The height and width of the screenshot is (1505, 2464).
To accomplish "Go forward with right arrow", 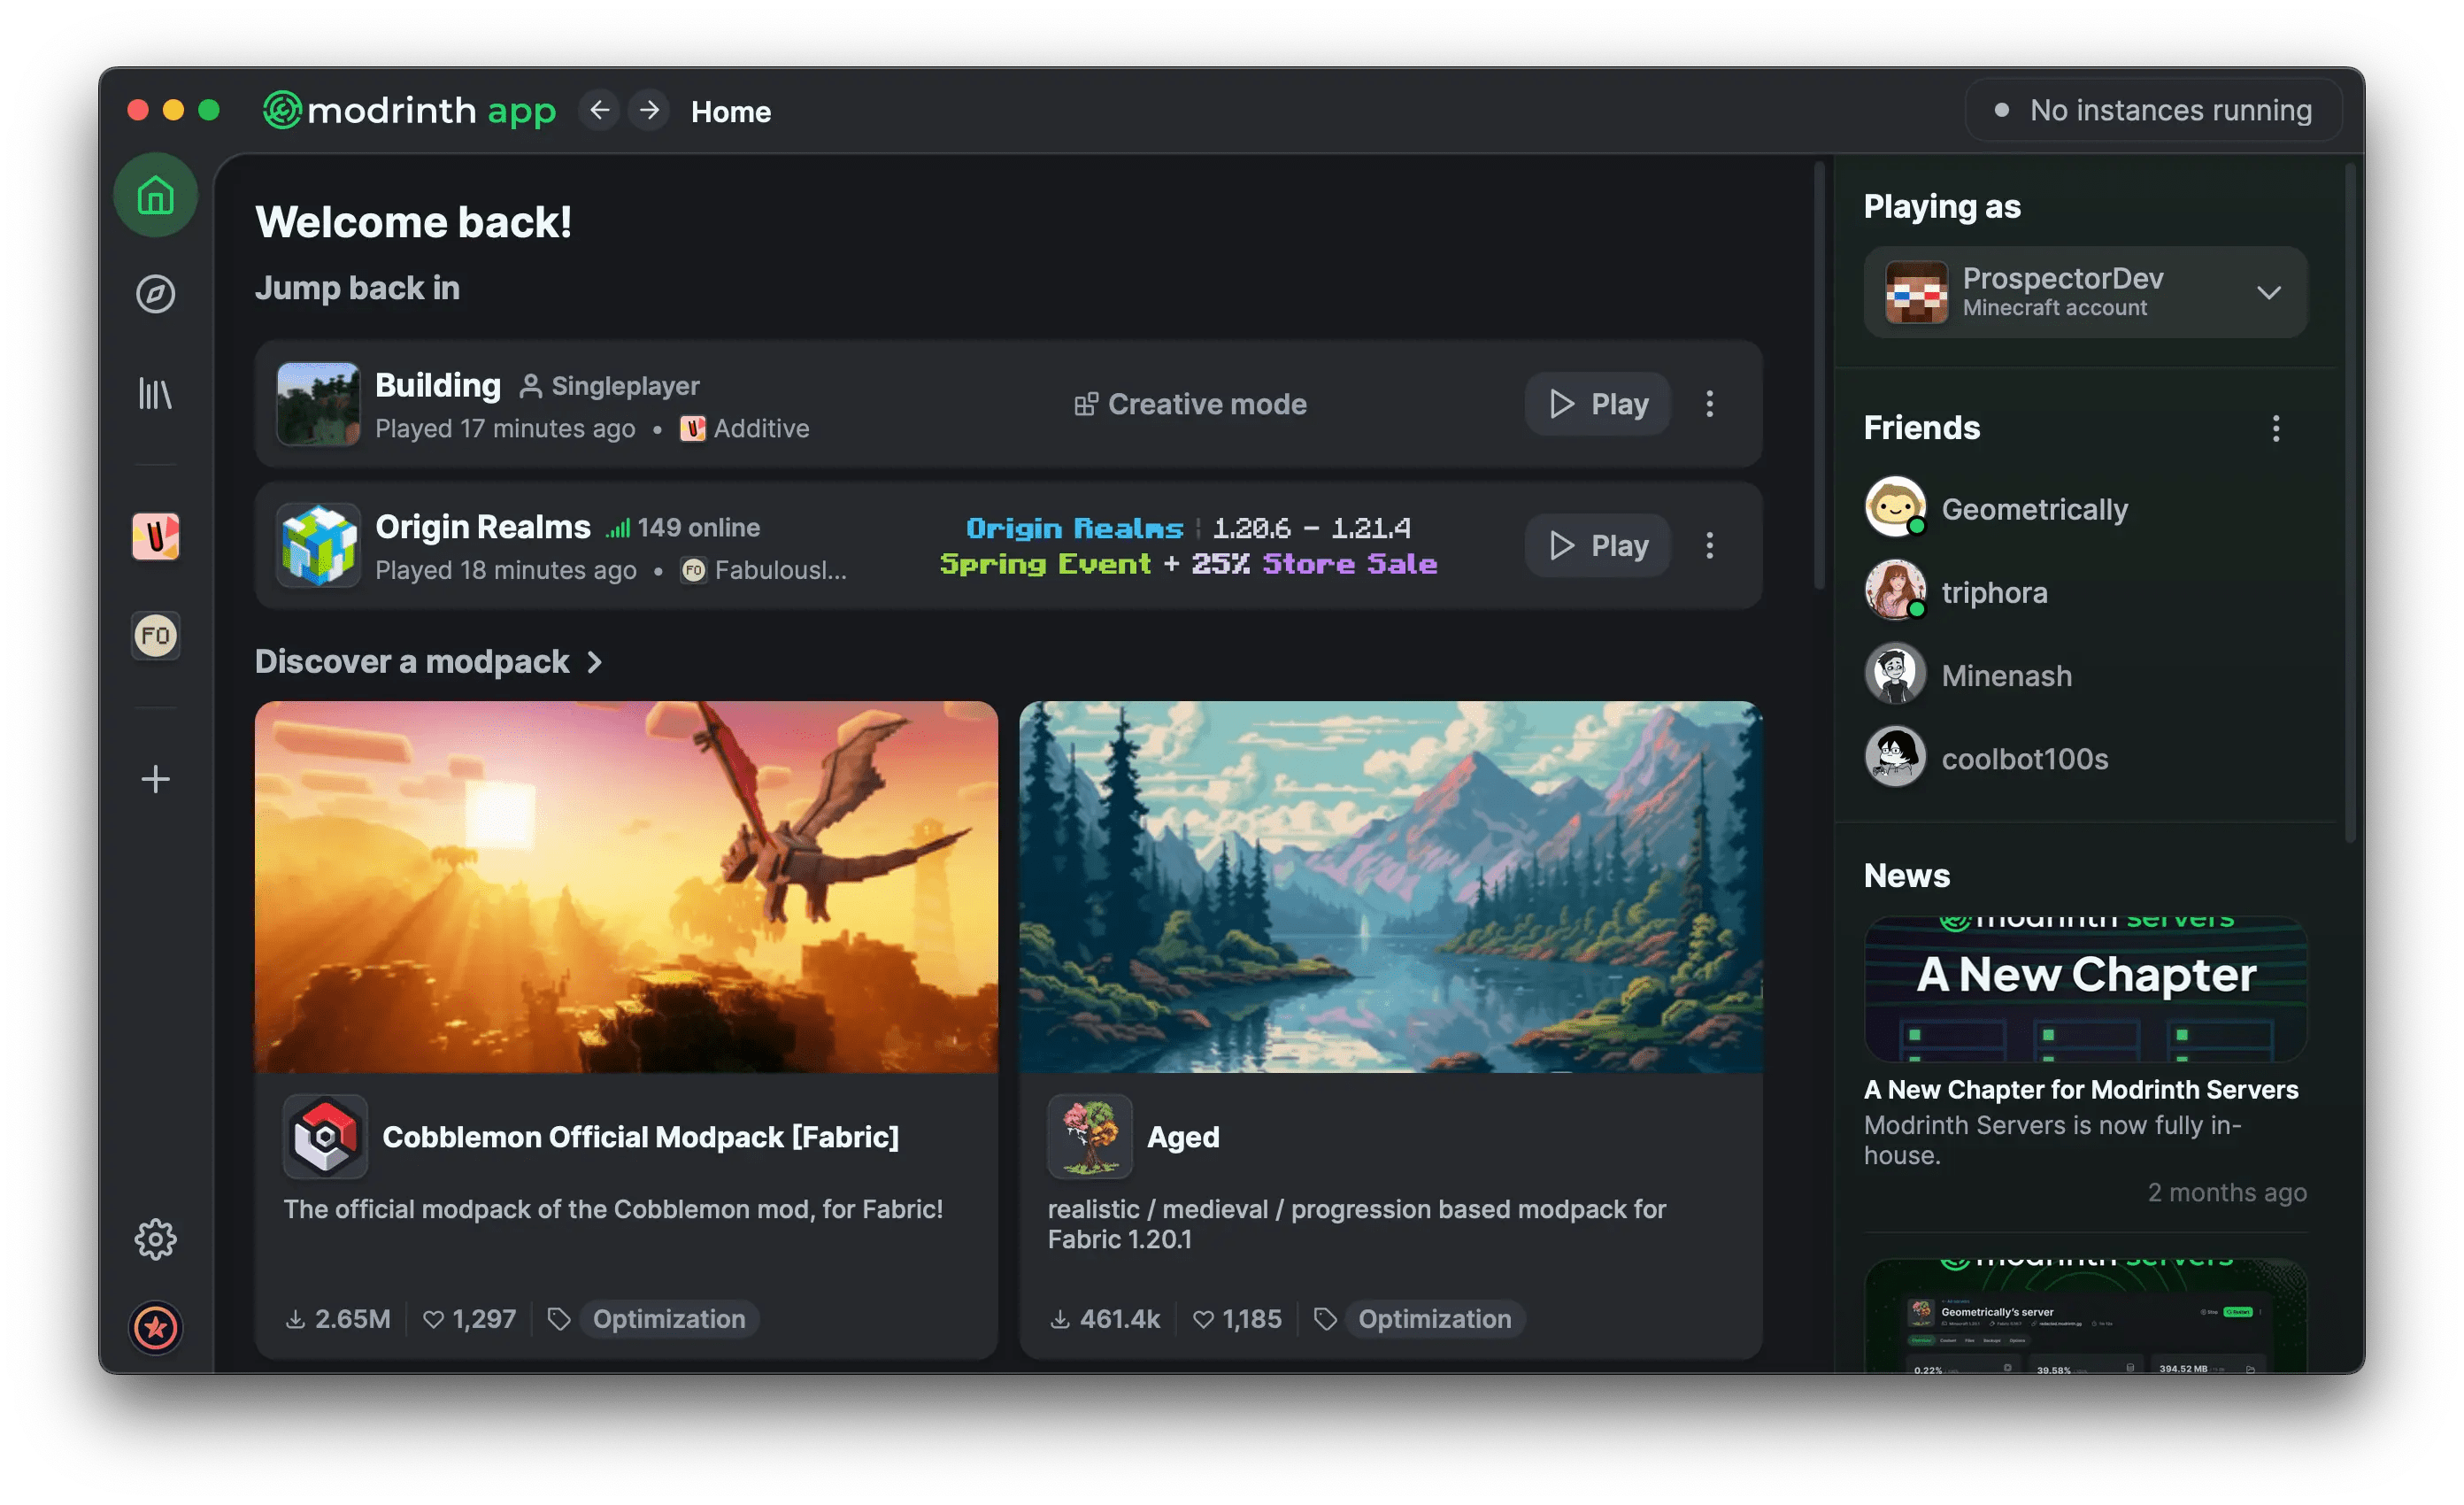I will 649,110.
